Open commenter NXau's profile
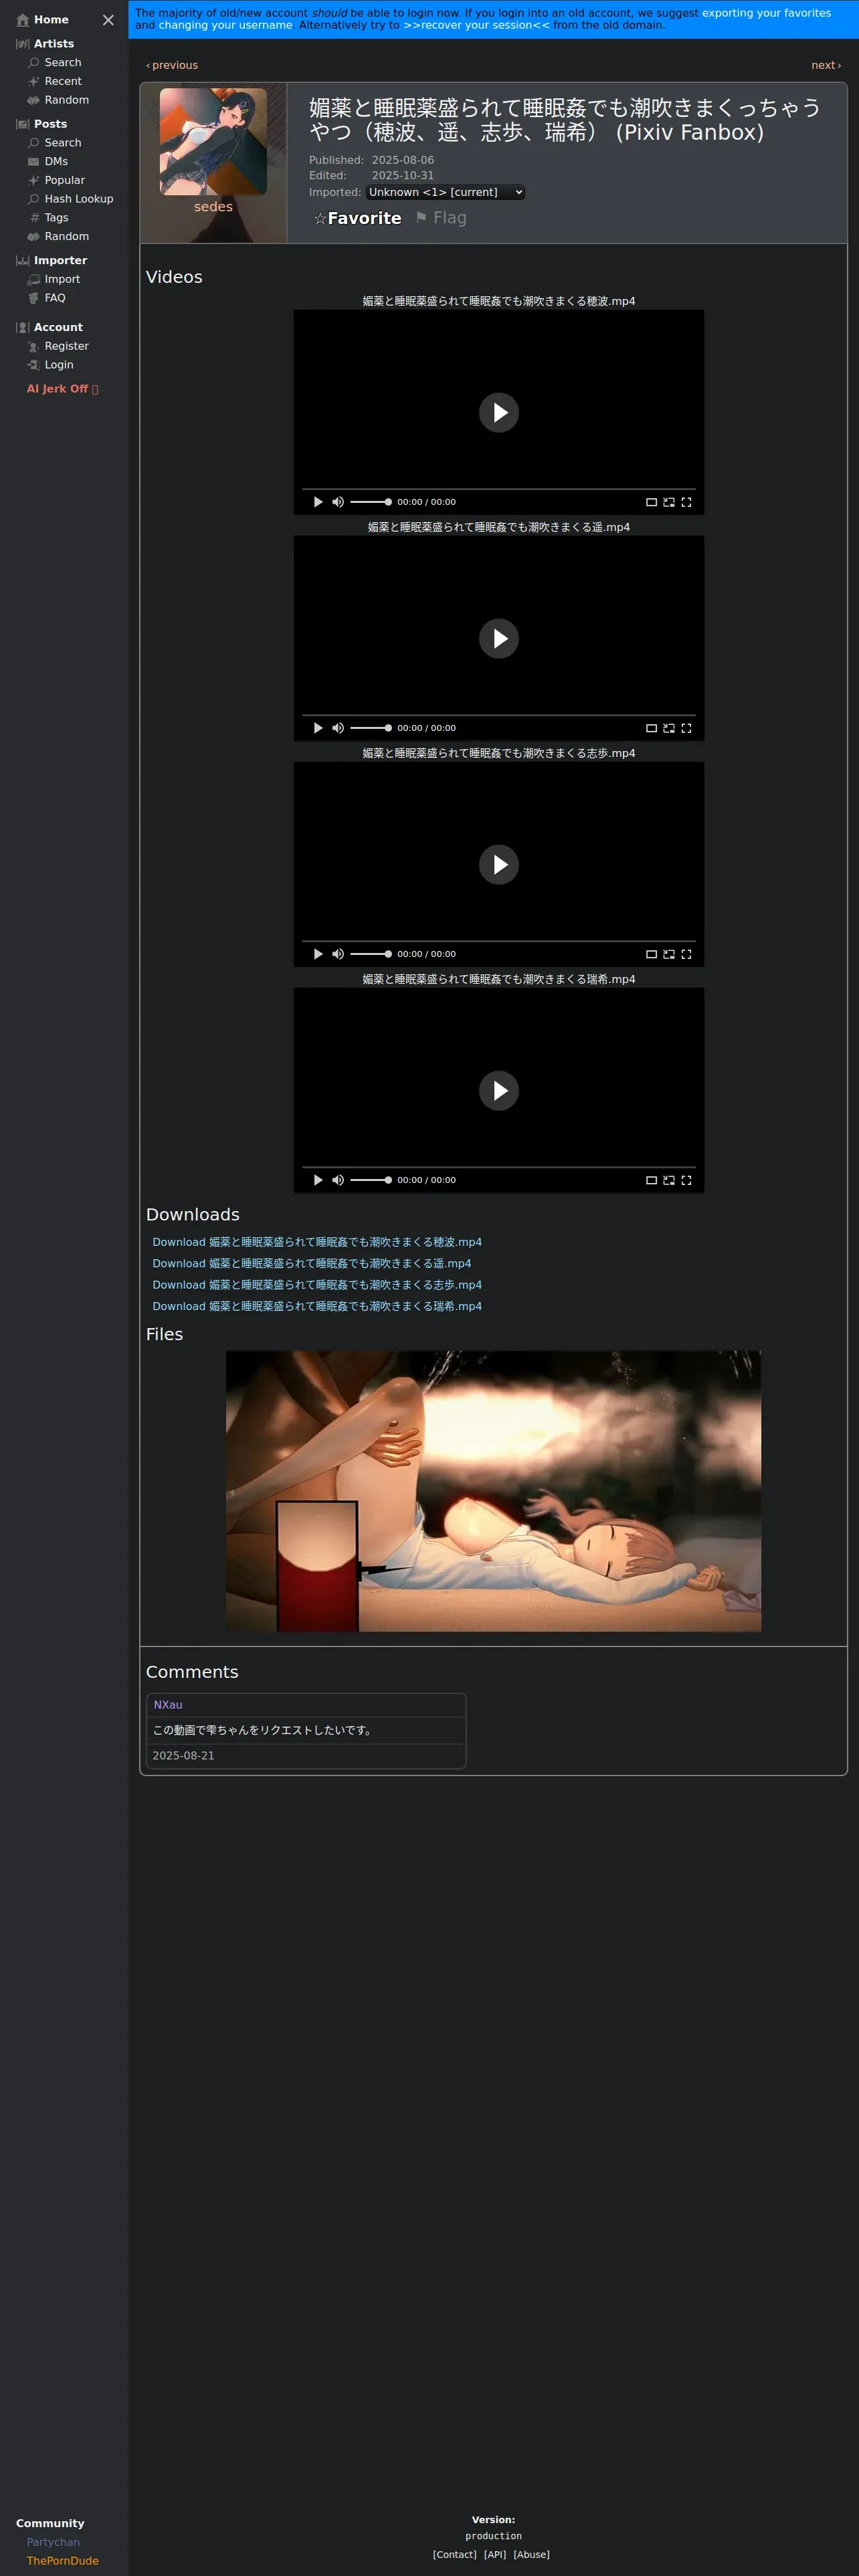This screenshot has width=859, height=2576. point(168,1705)
